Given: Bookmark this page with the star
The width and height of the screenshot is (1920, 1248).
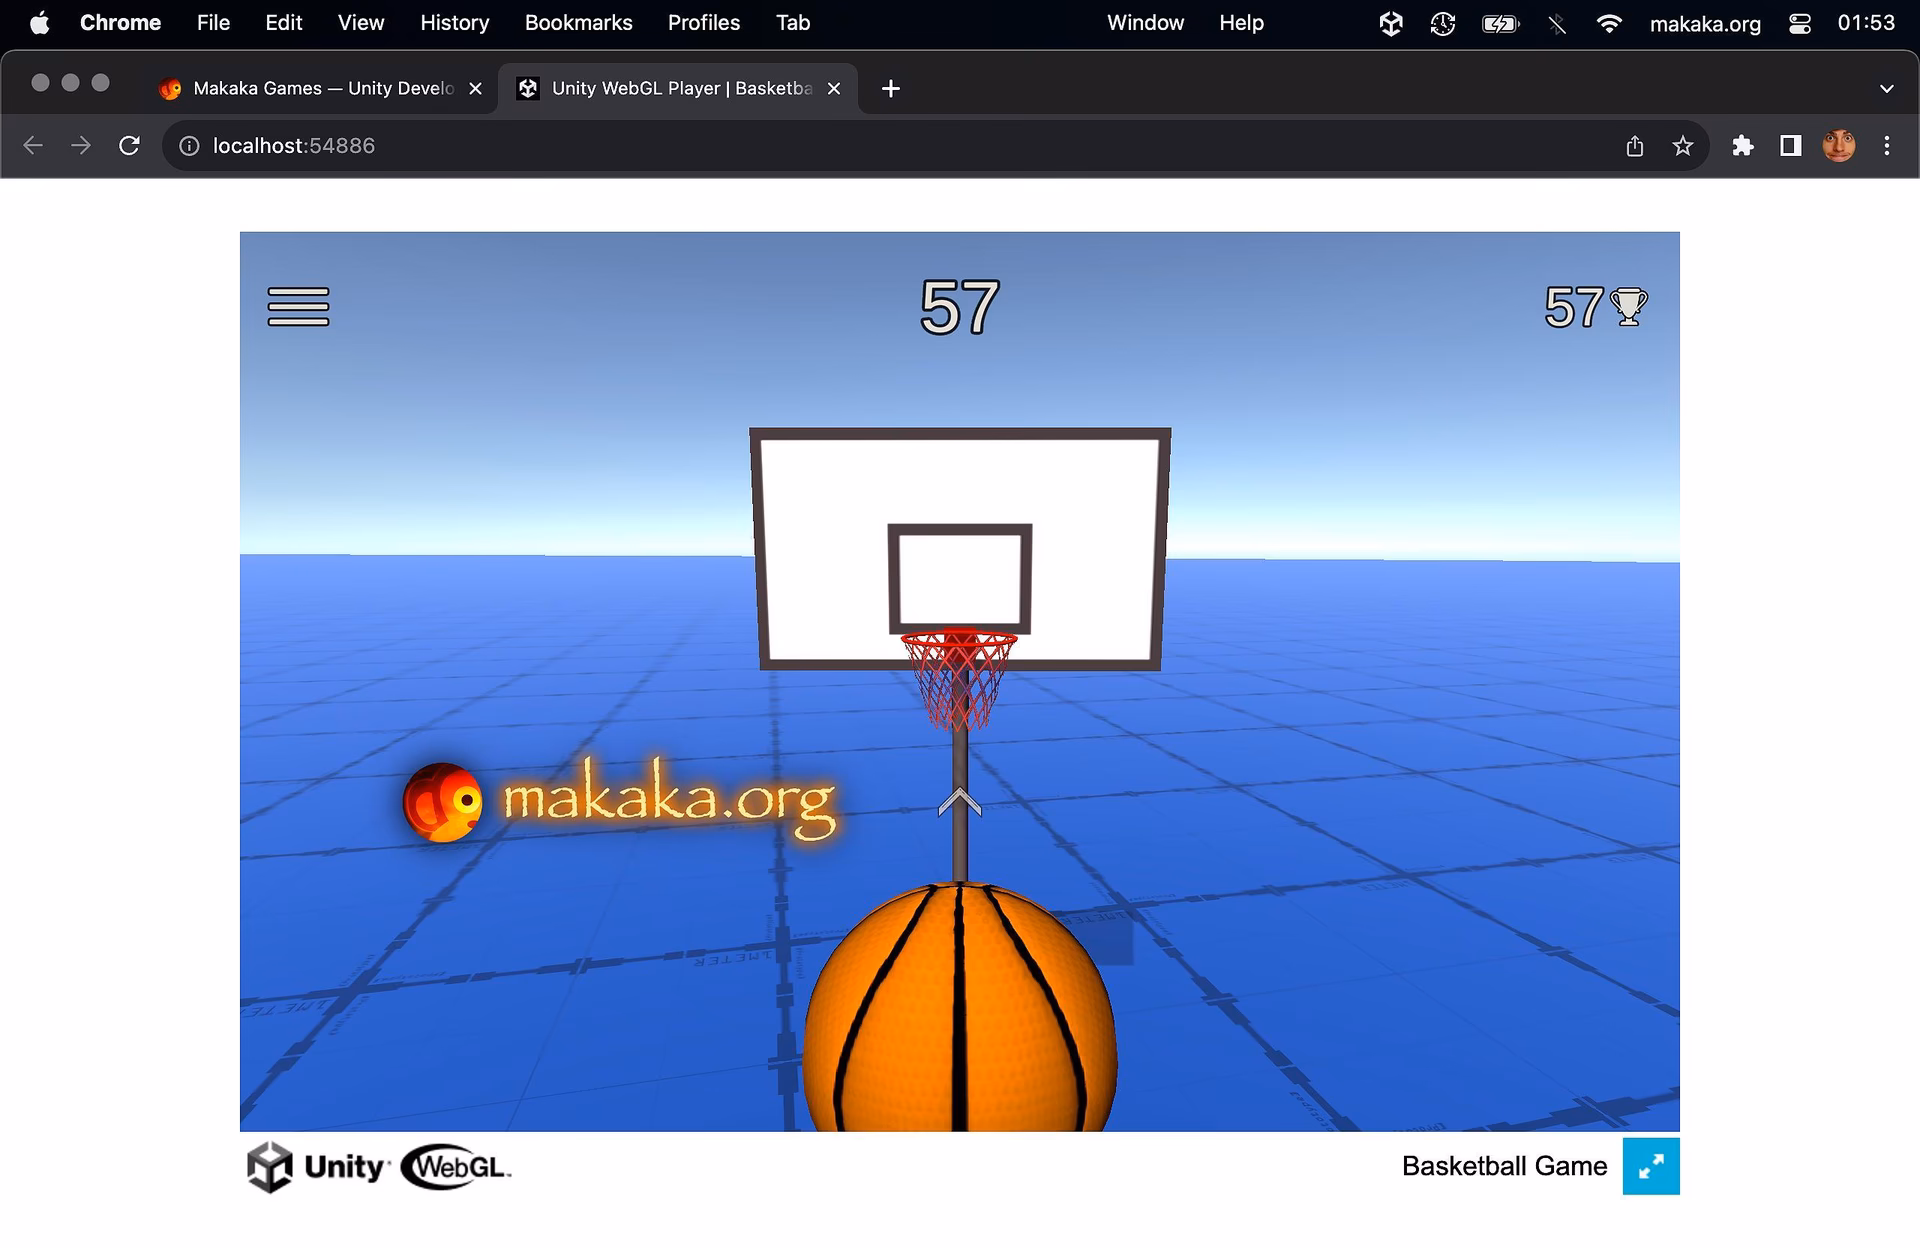Looking at the screenshot, I should click(1684, 145).
